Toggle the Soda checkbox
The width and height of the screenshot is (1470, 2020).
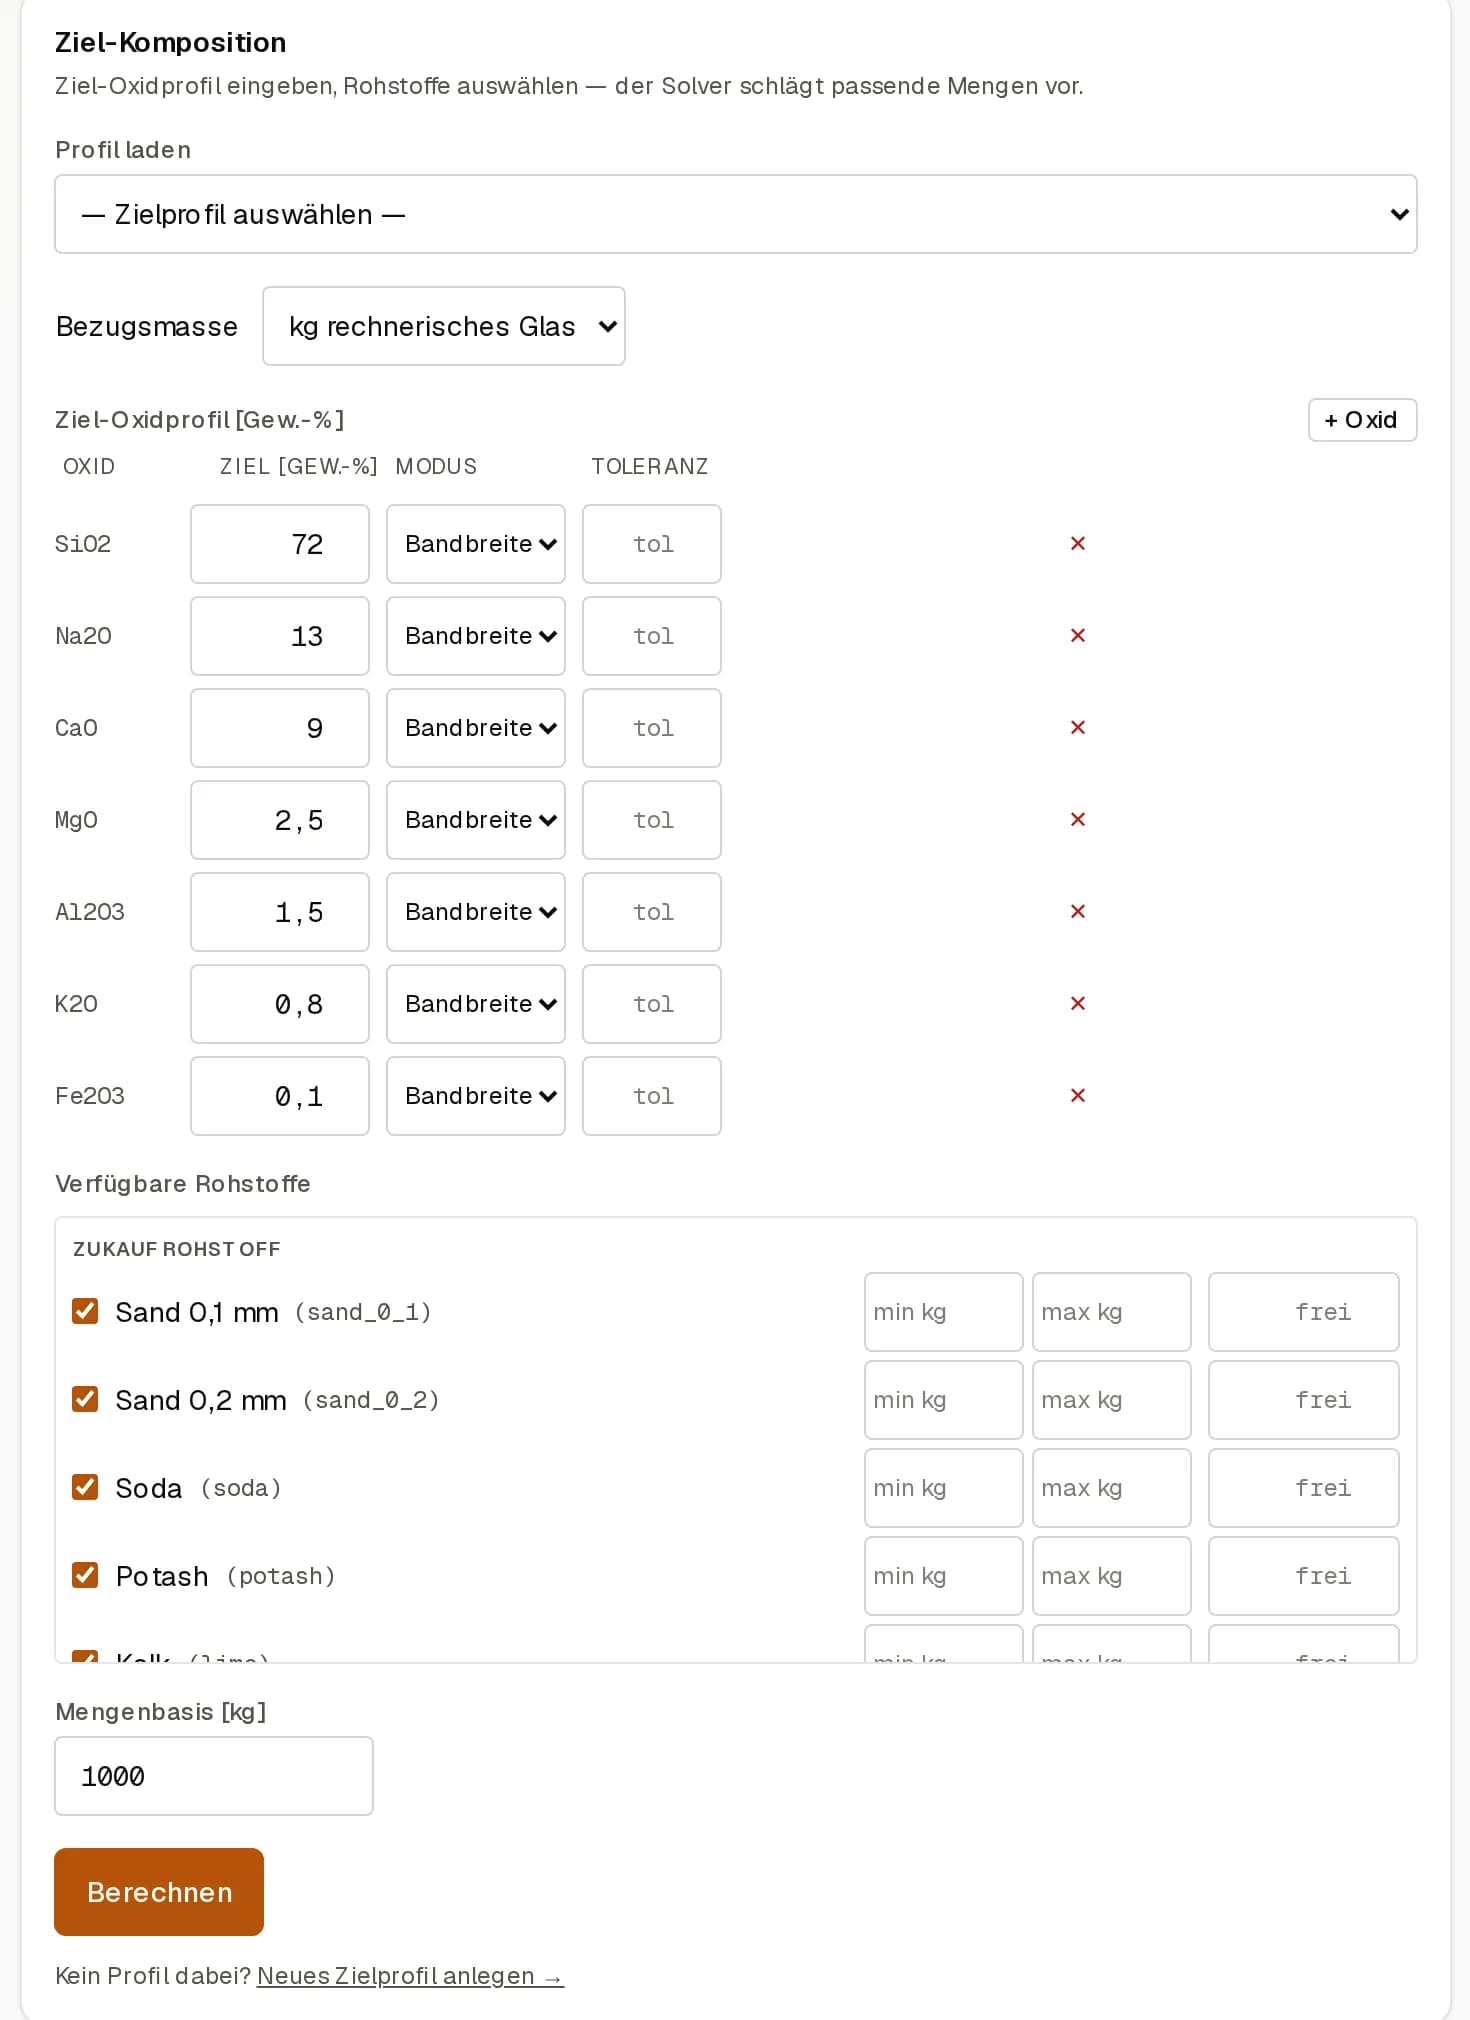(85, 1487)
